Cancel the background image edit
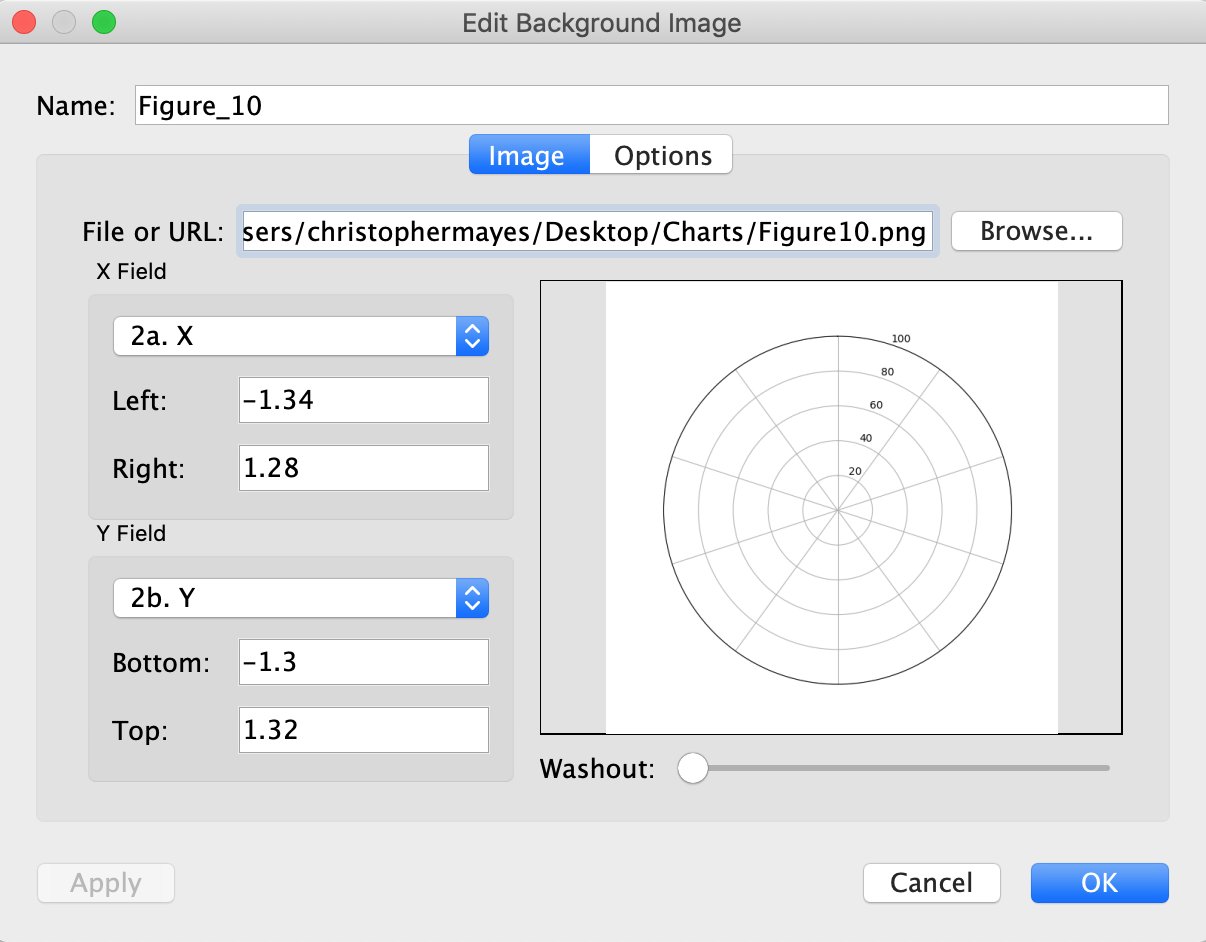This screenshot has width=1206, height=942. pos(931,883)
